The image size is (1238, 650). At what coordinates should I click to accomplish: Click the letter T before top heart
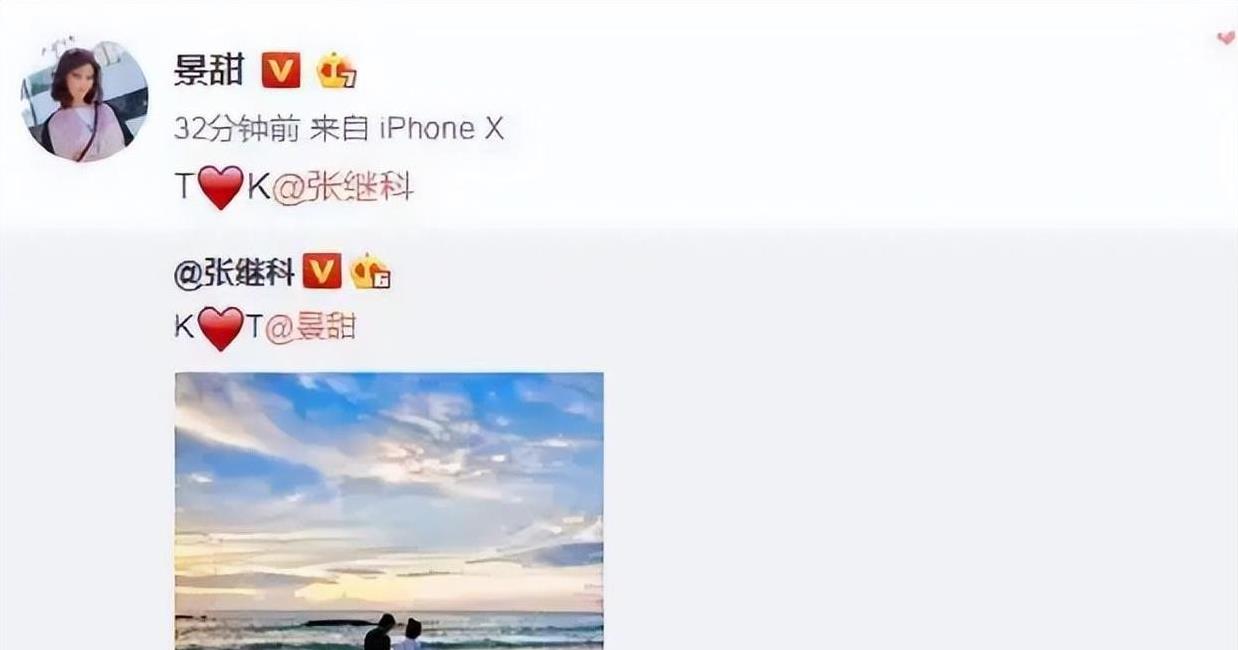coord(185,187)
